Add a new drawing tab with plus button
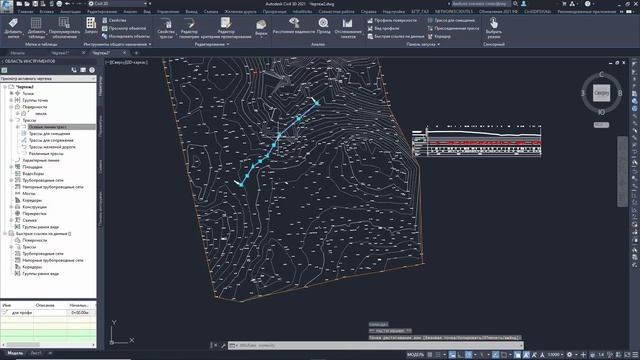This screenshot has width=640, height=360. pyautogui.click(x=136, y=53)
